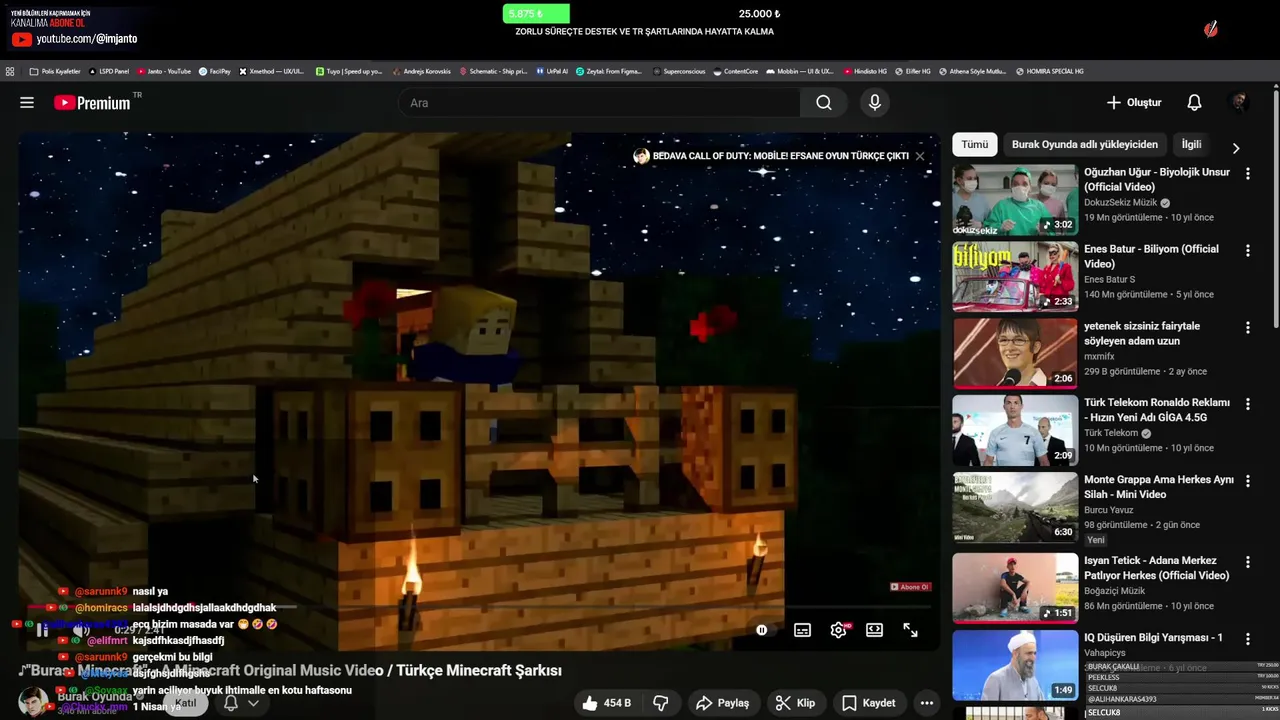The image size is (1280, 720).
Task: Dislike the video with thumbs-down icon
Action: [661, 703]
